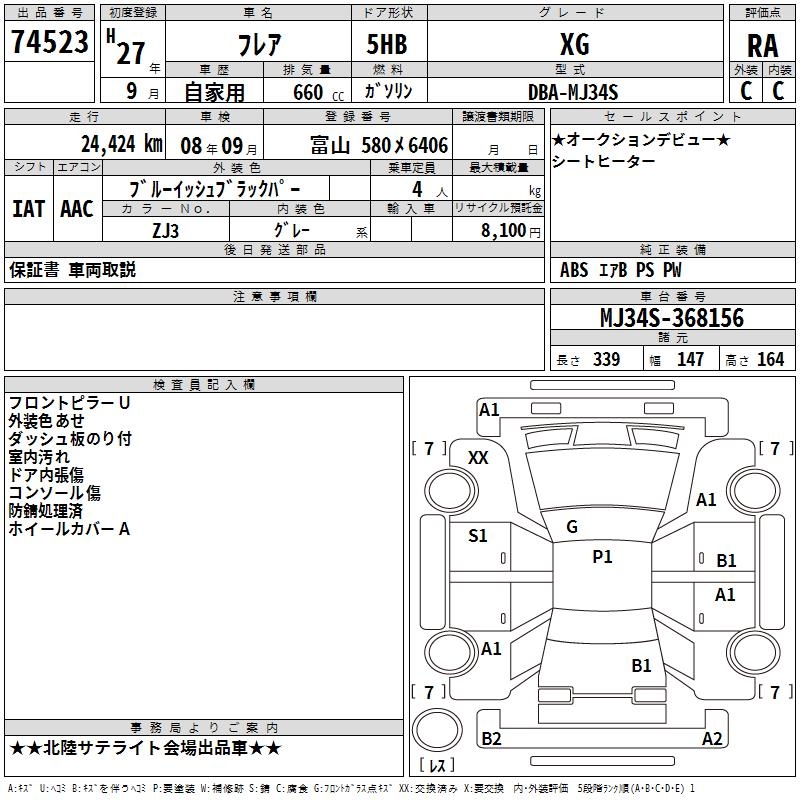Click the セールスポイント section header

point(672,117)
